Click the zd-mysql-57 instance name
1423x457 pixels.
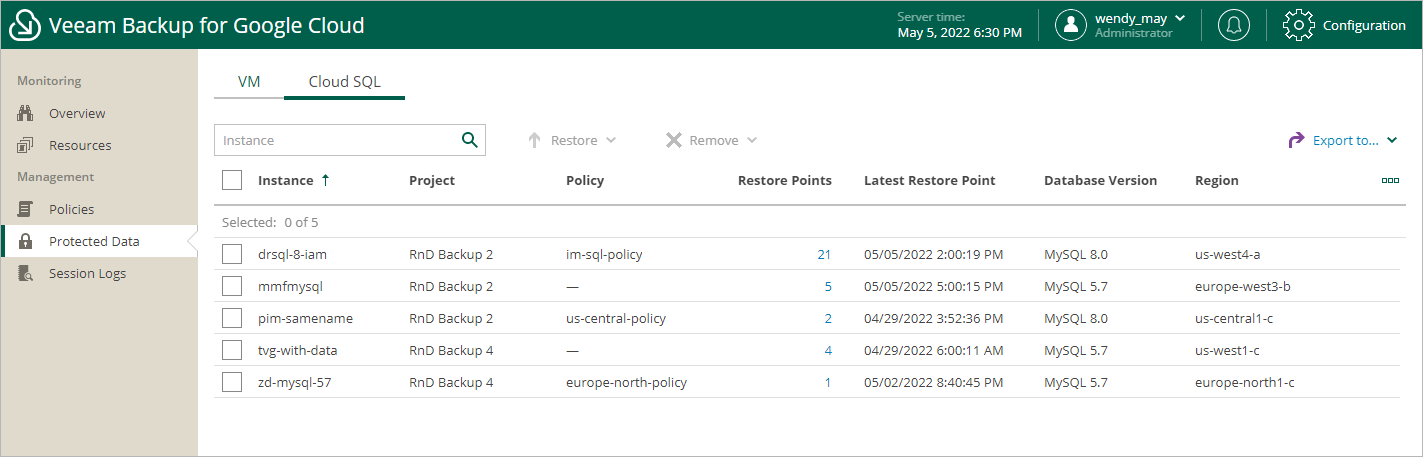coord(294,382)
